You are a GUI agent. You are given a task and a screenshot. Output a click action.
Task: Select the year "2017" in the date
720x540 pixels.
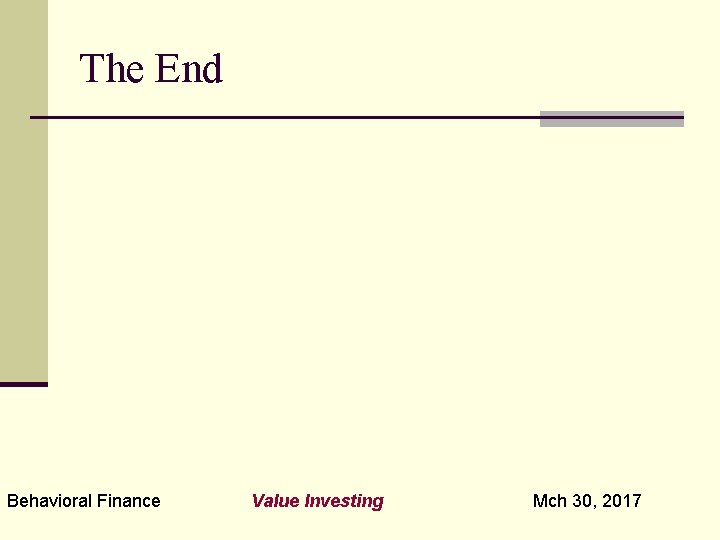point(622,501)
